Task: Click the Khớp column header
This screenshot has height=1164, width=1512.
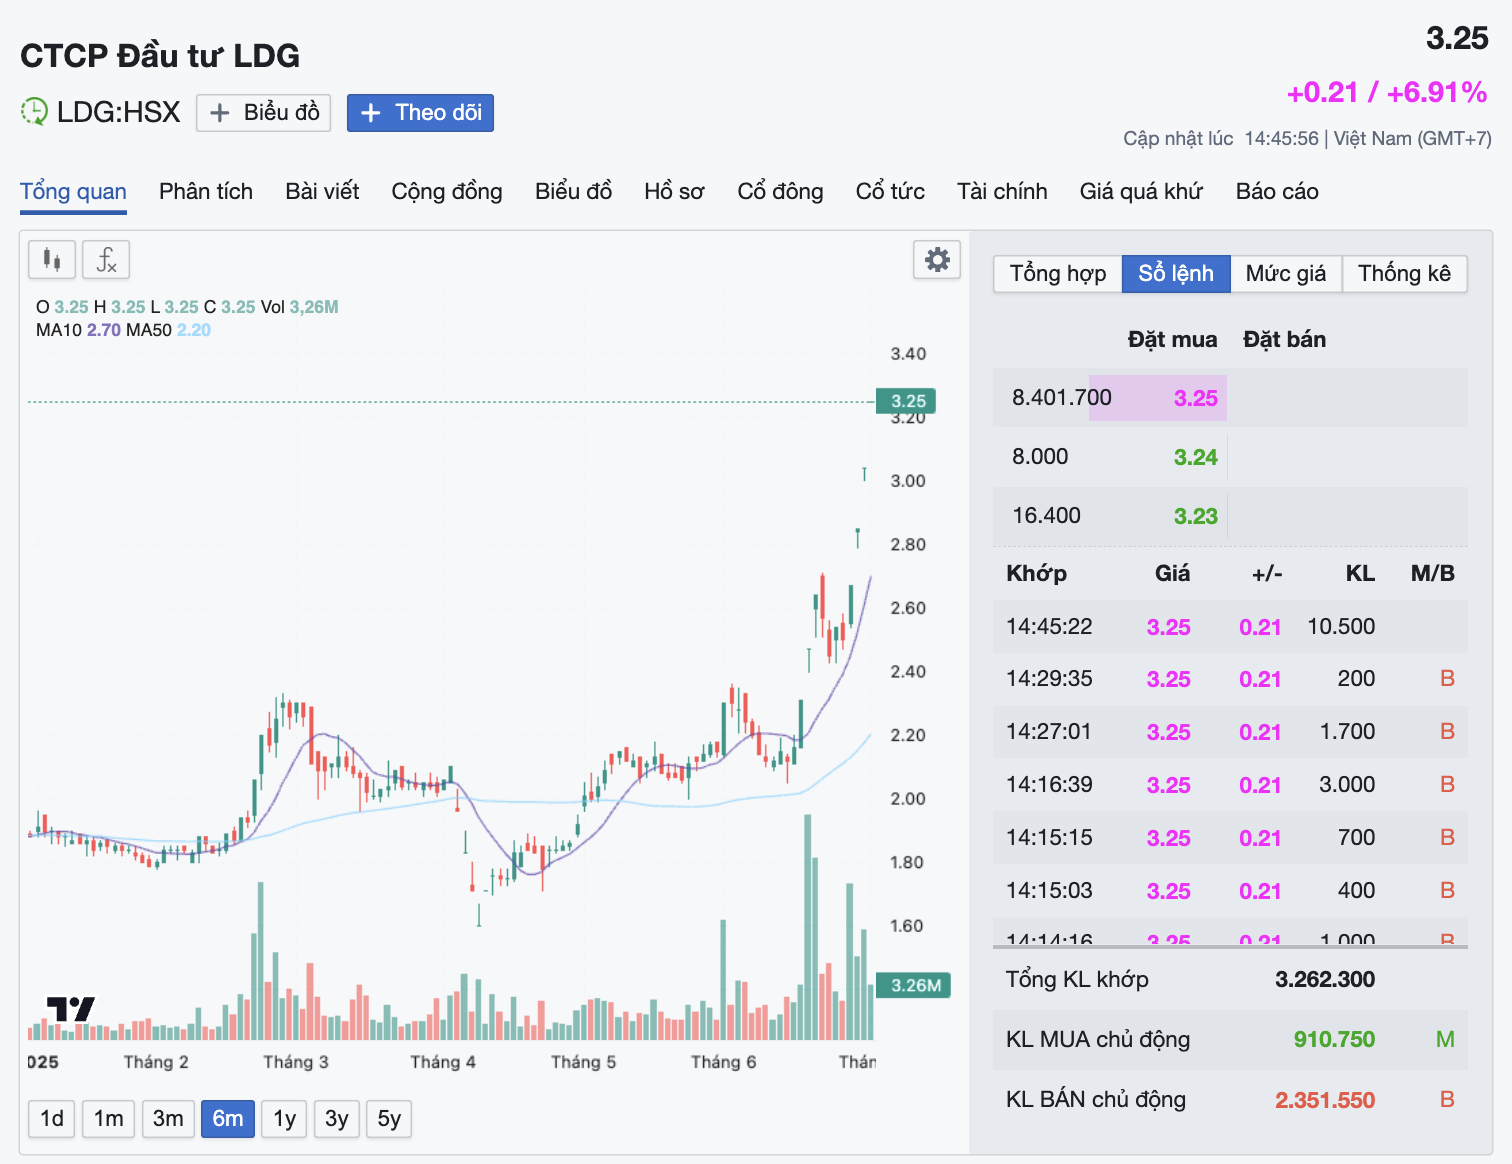Action: [x=1036, y=574]
